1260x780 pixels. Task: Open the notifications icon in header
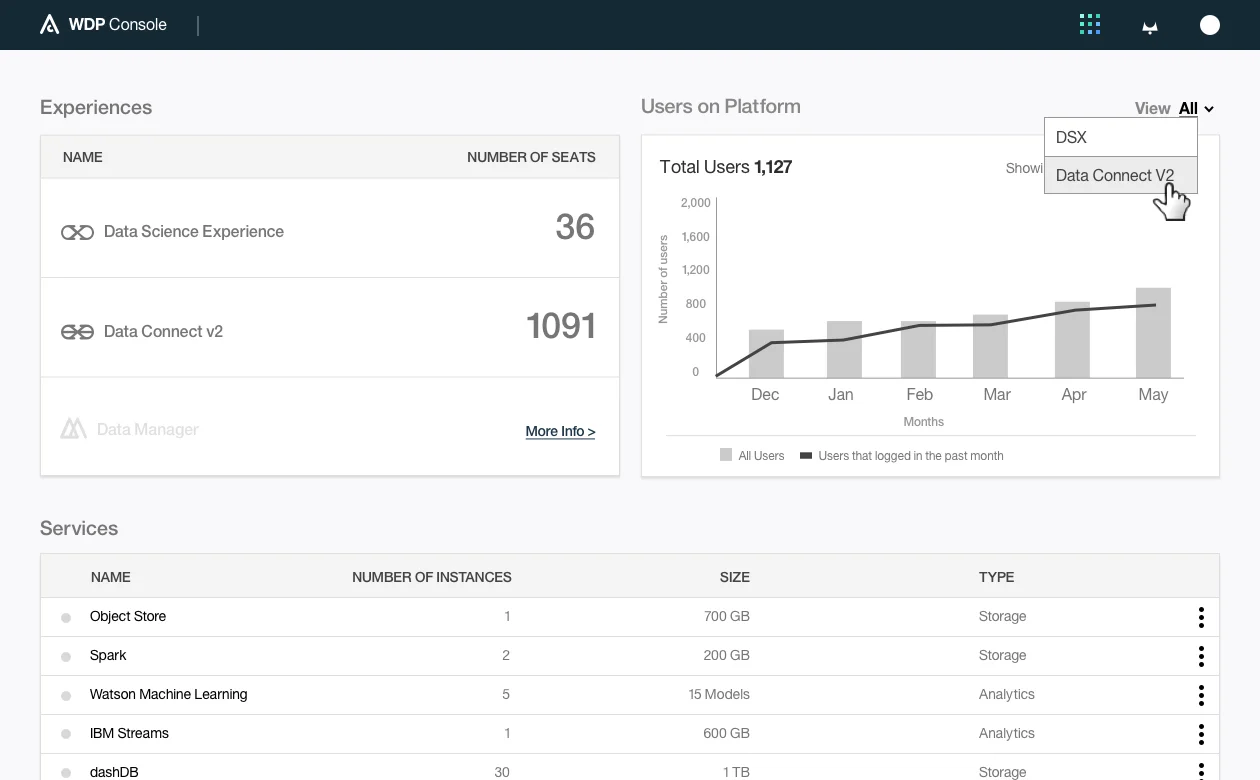coord(1150,27)
